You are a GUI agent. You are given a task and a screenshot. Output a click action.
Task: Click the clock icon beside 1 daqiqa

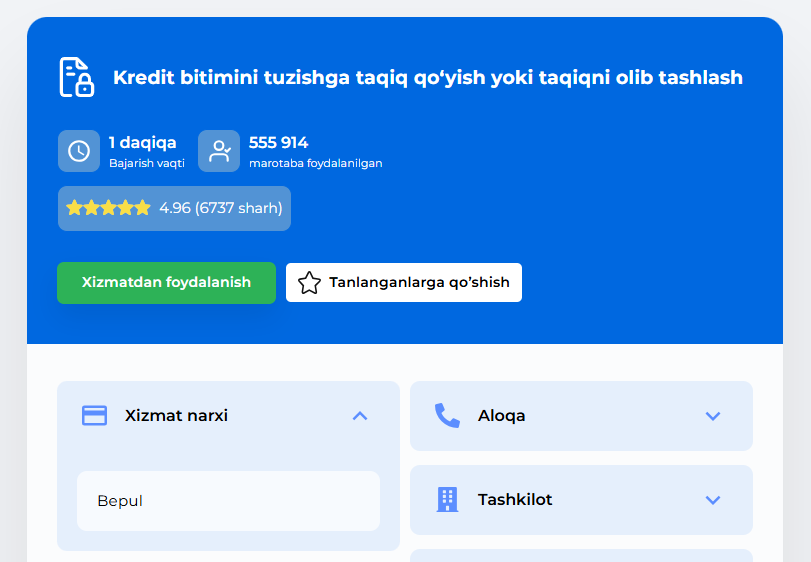(79, 151)
